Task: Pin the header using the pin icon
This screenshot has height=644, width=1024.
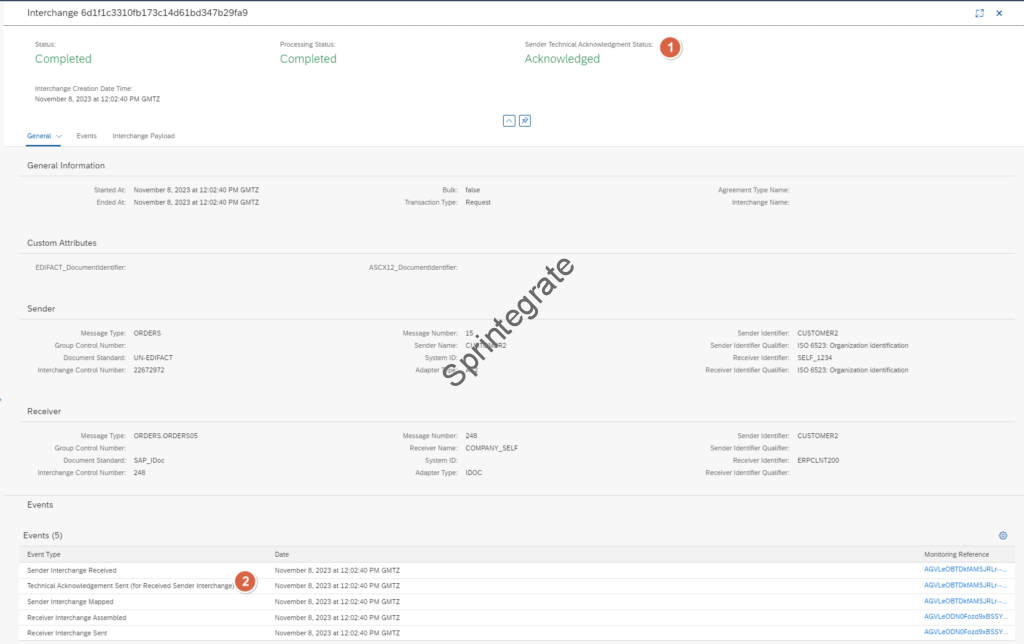Action: 525,120
